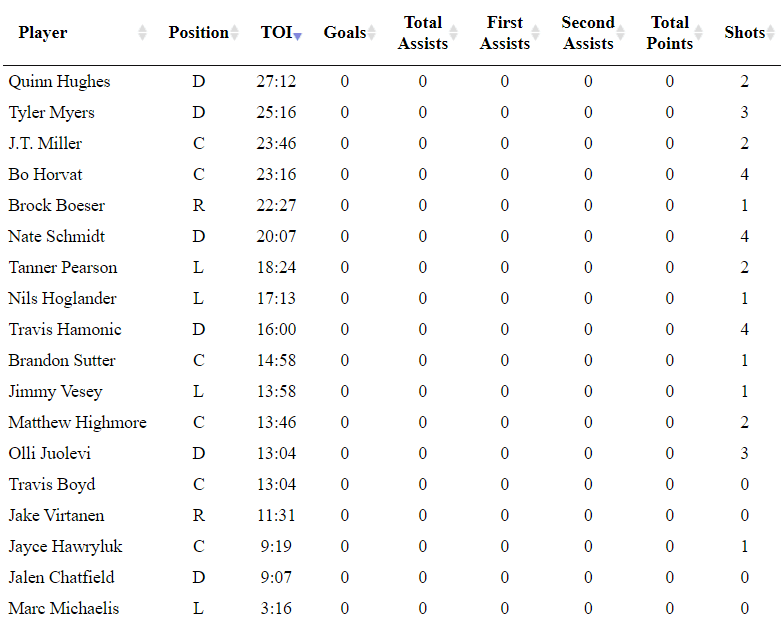Sort by Shots header text

tap(744, 33)
